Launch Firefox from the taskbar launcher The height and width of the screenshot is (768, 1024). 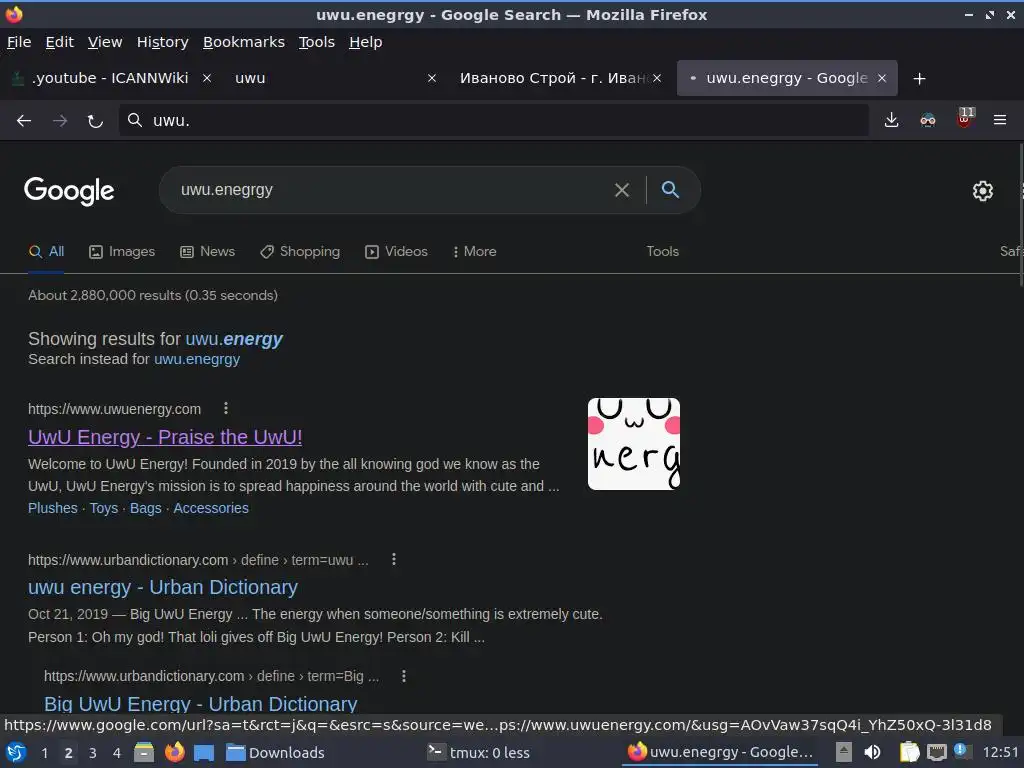click(174, 752)
